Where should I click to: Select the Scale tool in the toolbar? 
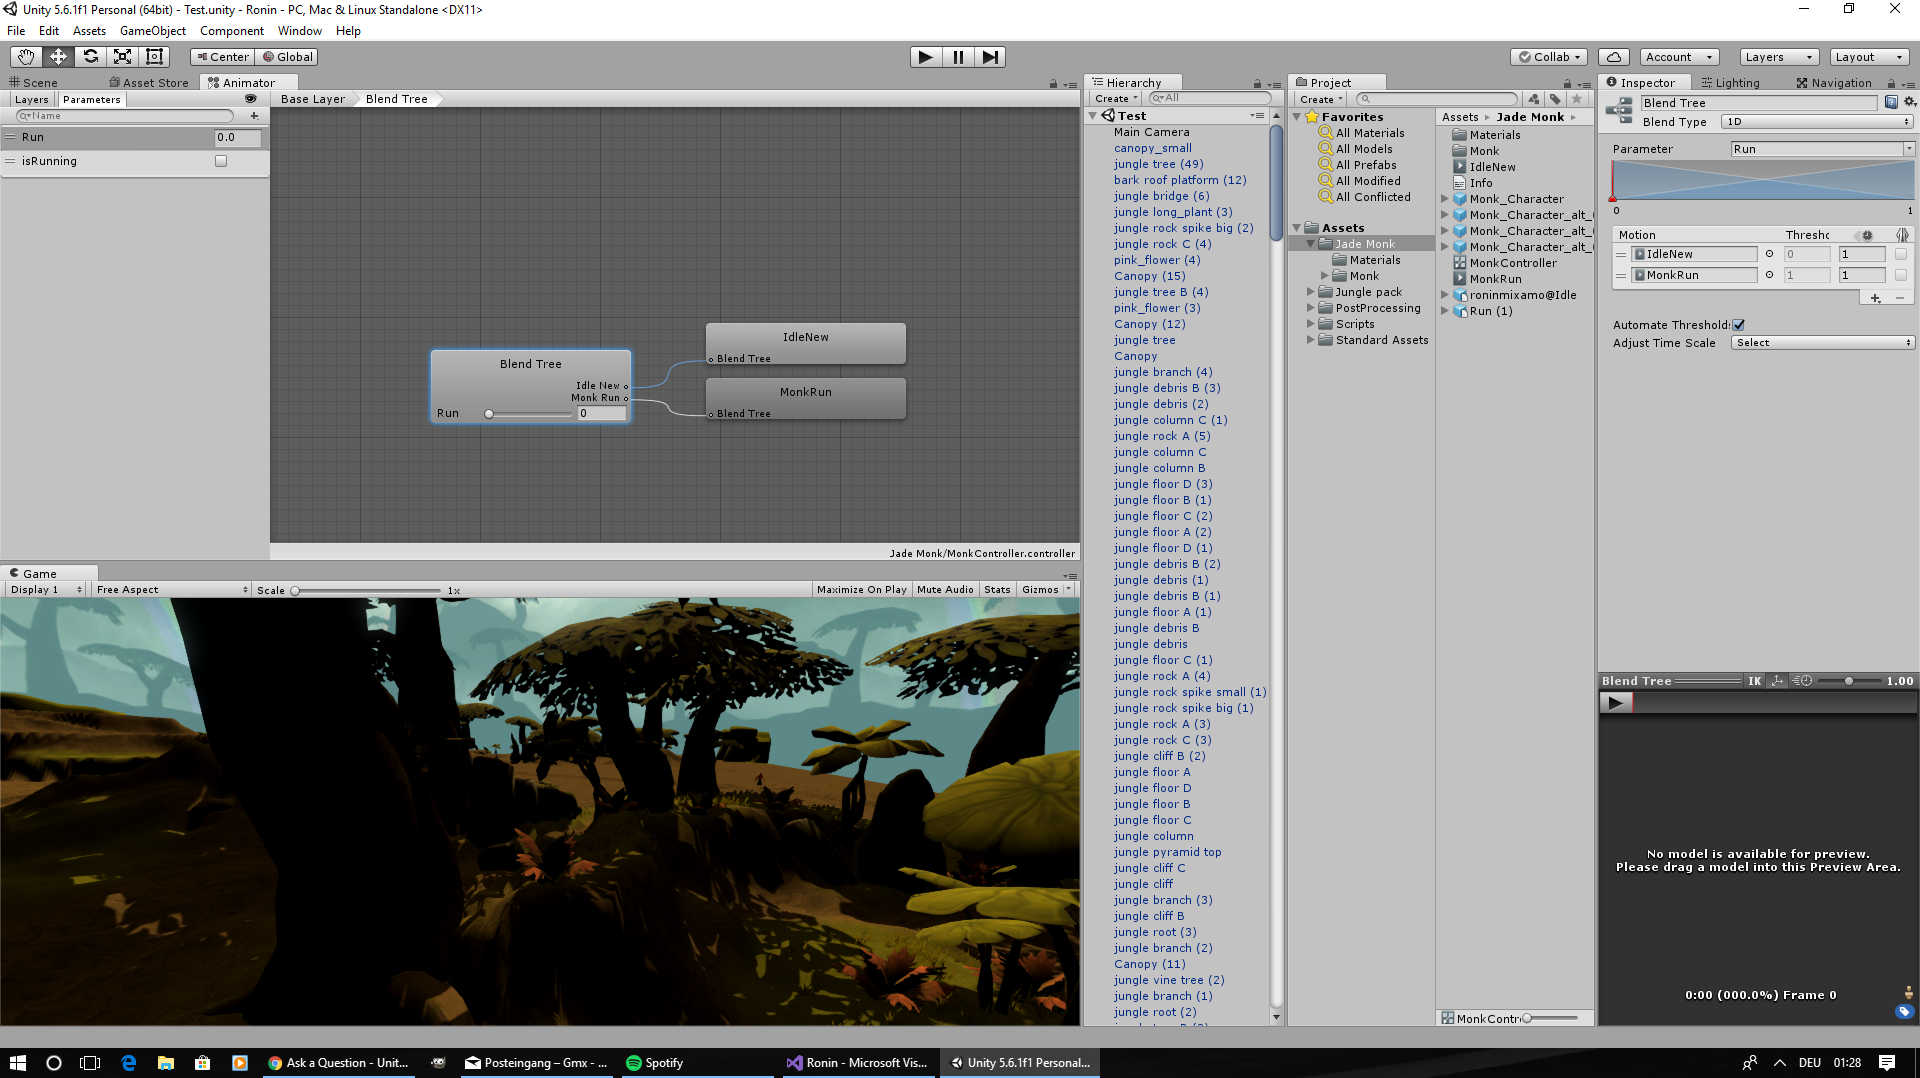pyautogui.click(x=122, y=57)
